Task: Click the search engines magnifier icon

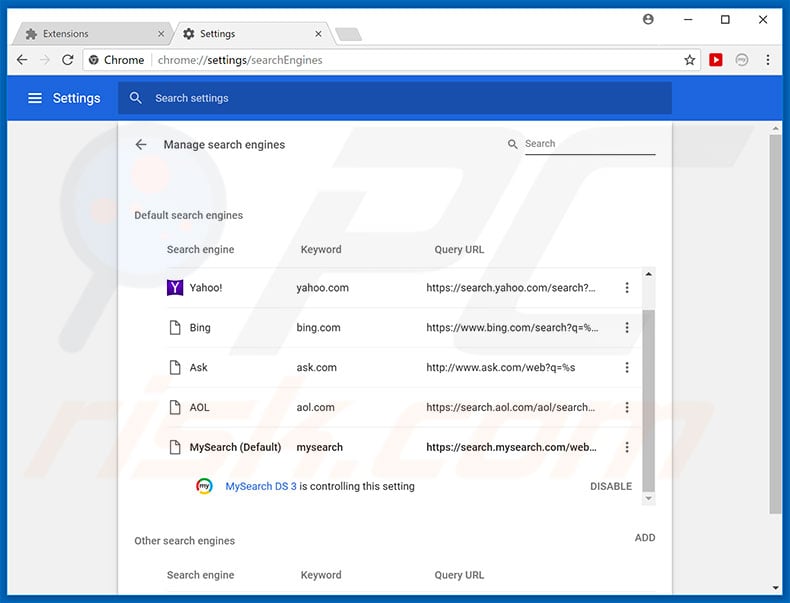Action: [512, 144]
